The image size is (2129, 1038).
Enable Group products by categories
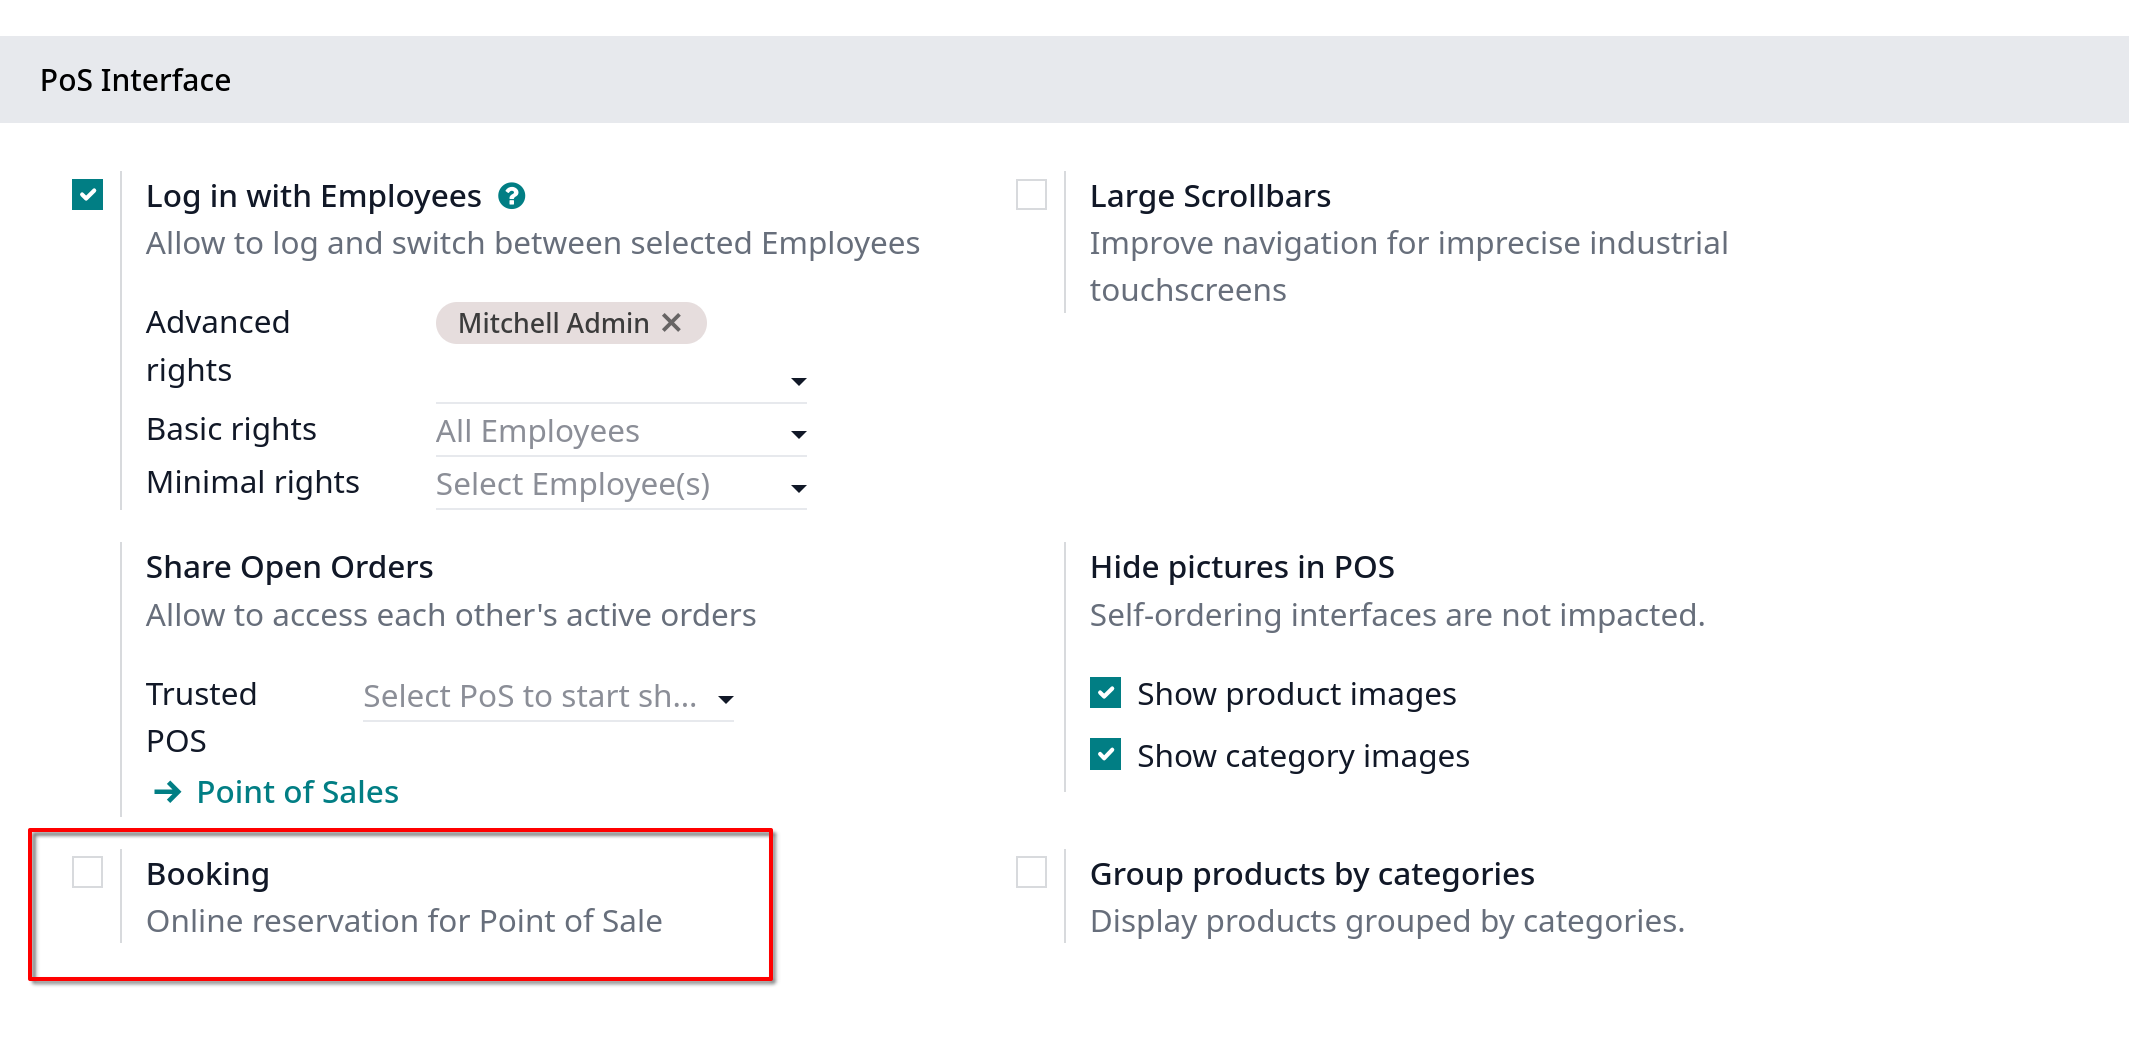[x=1031, y=872]
